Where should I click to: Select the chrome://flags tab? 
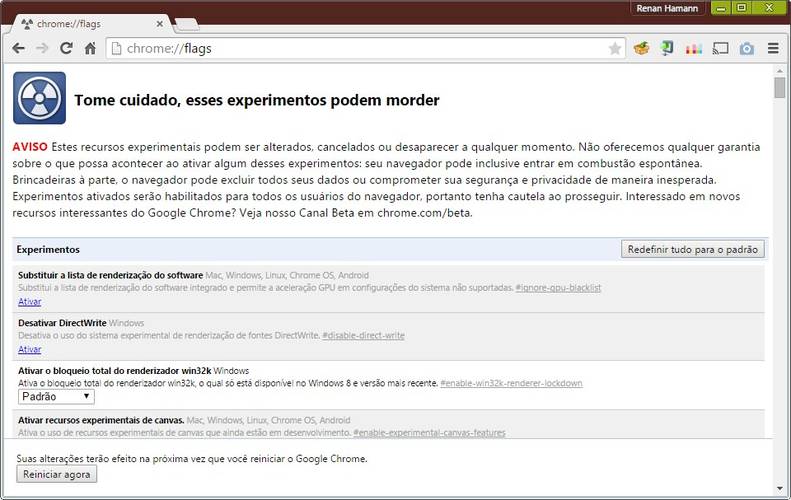92,24
